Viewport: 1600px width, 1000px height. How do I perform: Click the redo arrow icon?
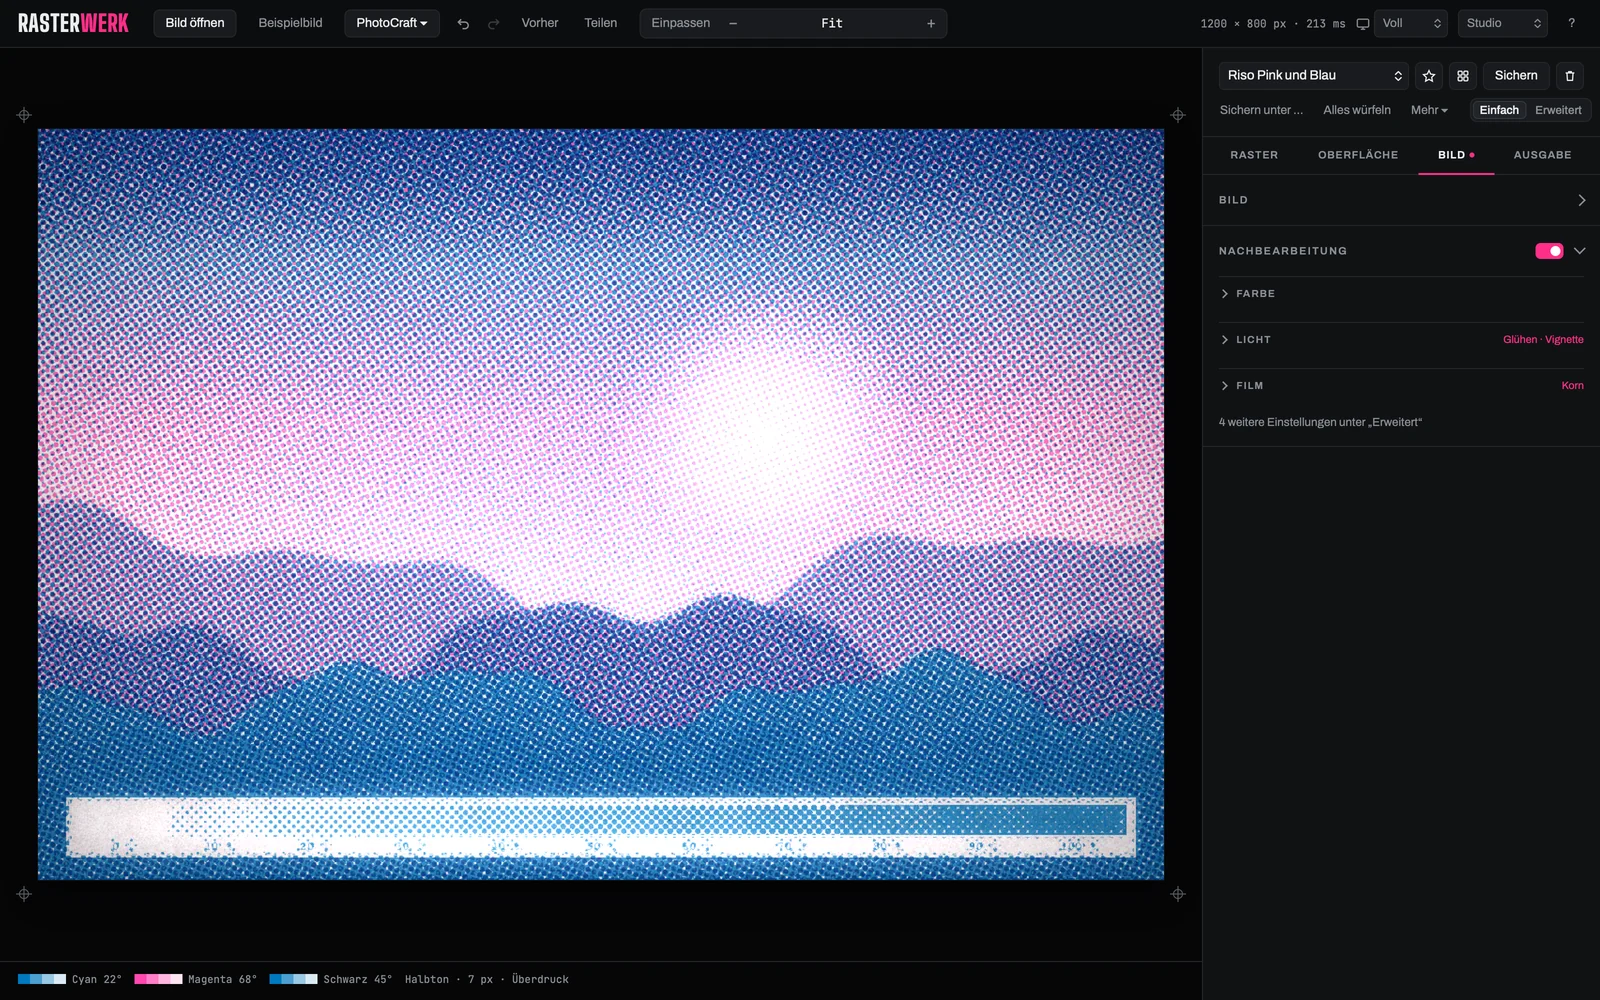(x=493, y=24)
